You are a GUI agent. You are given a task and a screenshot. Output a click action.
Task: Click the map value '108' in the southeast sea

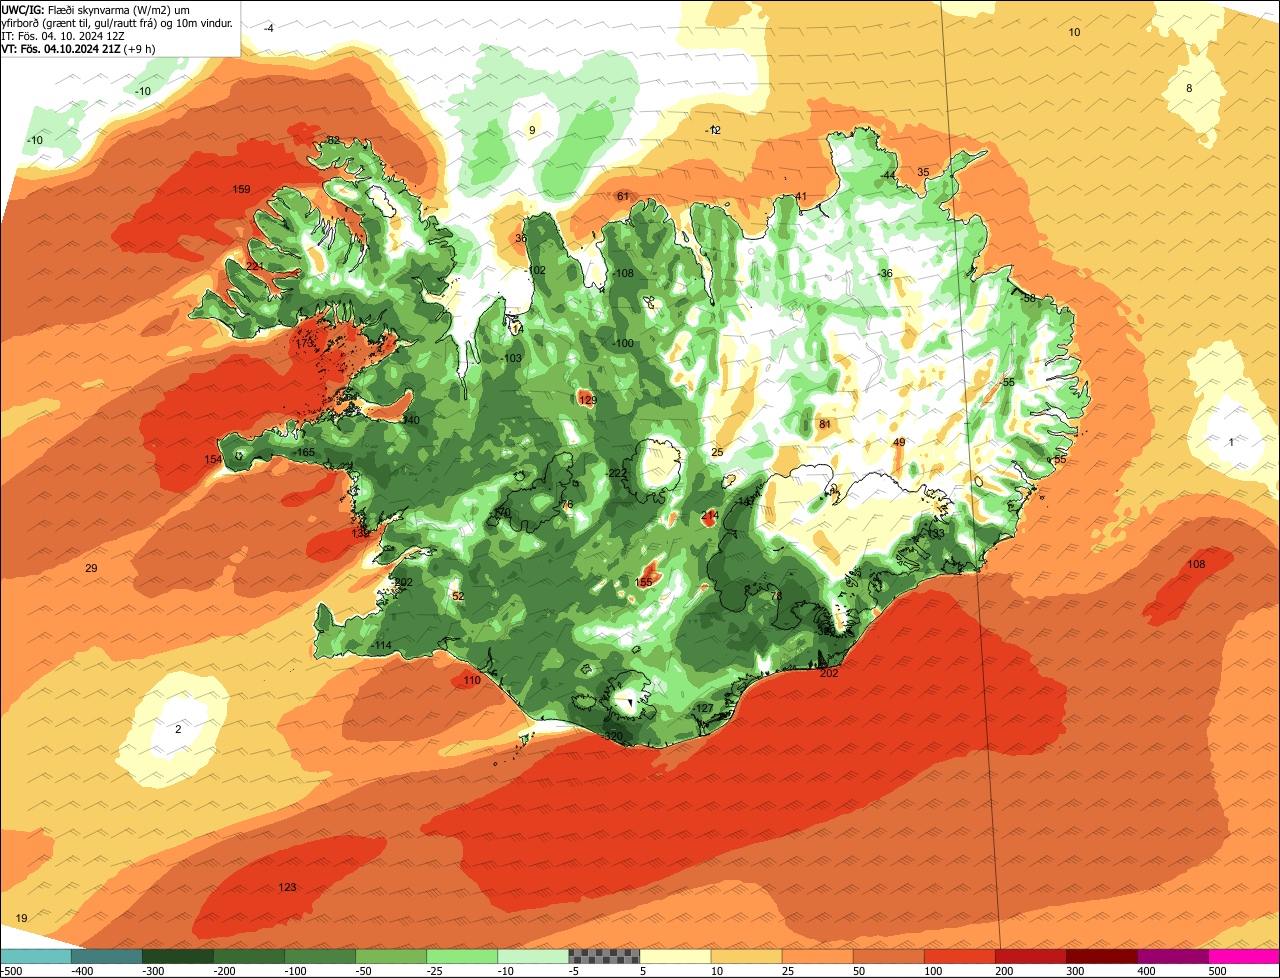point(1196,564)
